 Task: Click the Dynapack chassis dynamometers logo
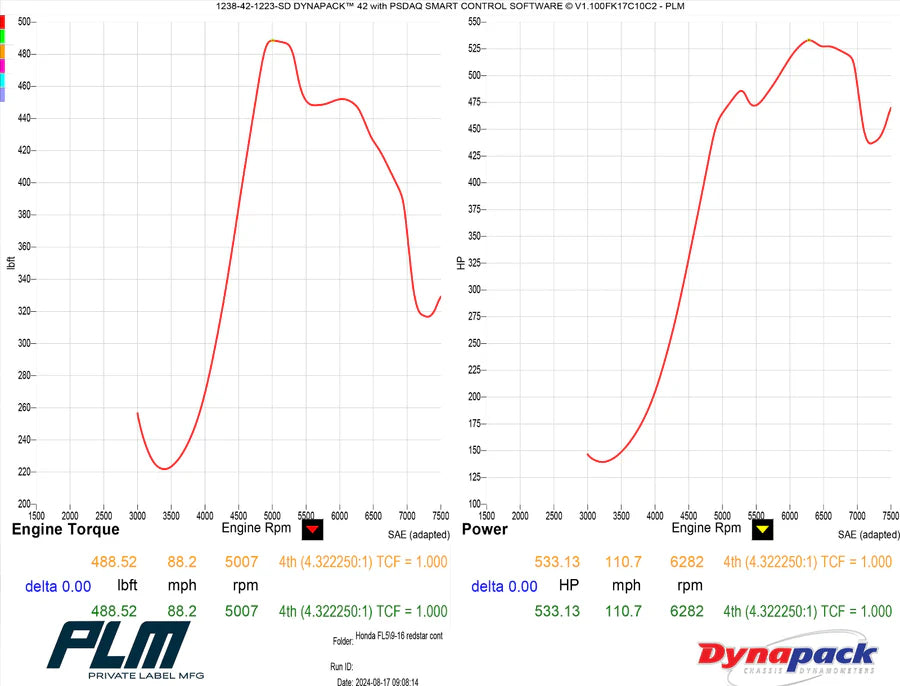click(789, 657)
